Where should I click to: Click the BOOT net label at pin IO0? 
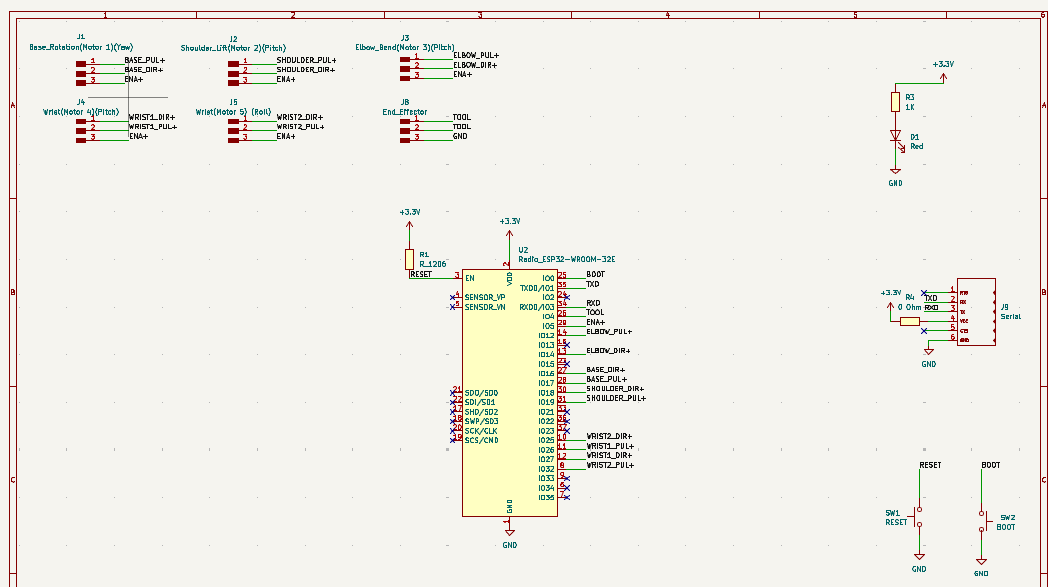coord(596,274)
